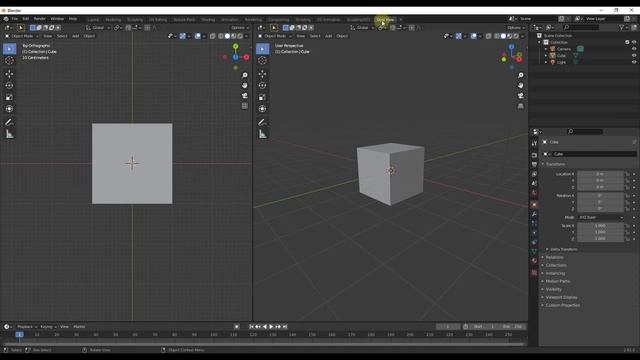The width and height of the screenshot is (640, 360).
Task: Click the zoom magnifier in User Perspective viewport
Action: click(x=521, y=76)
